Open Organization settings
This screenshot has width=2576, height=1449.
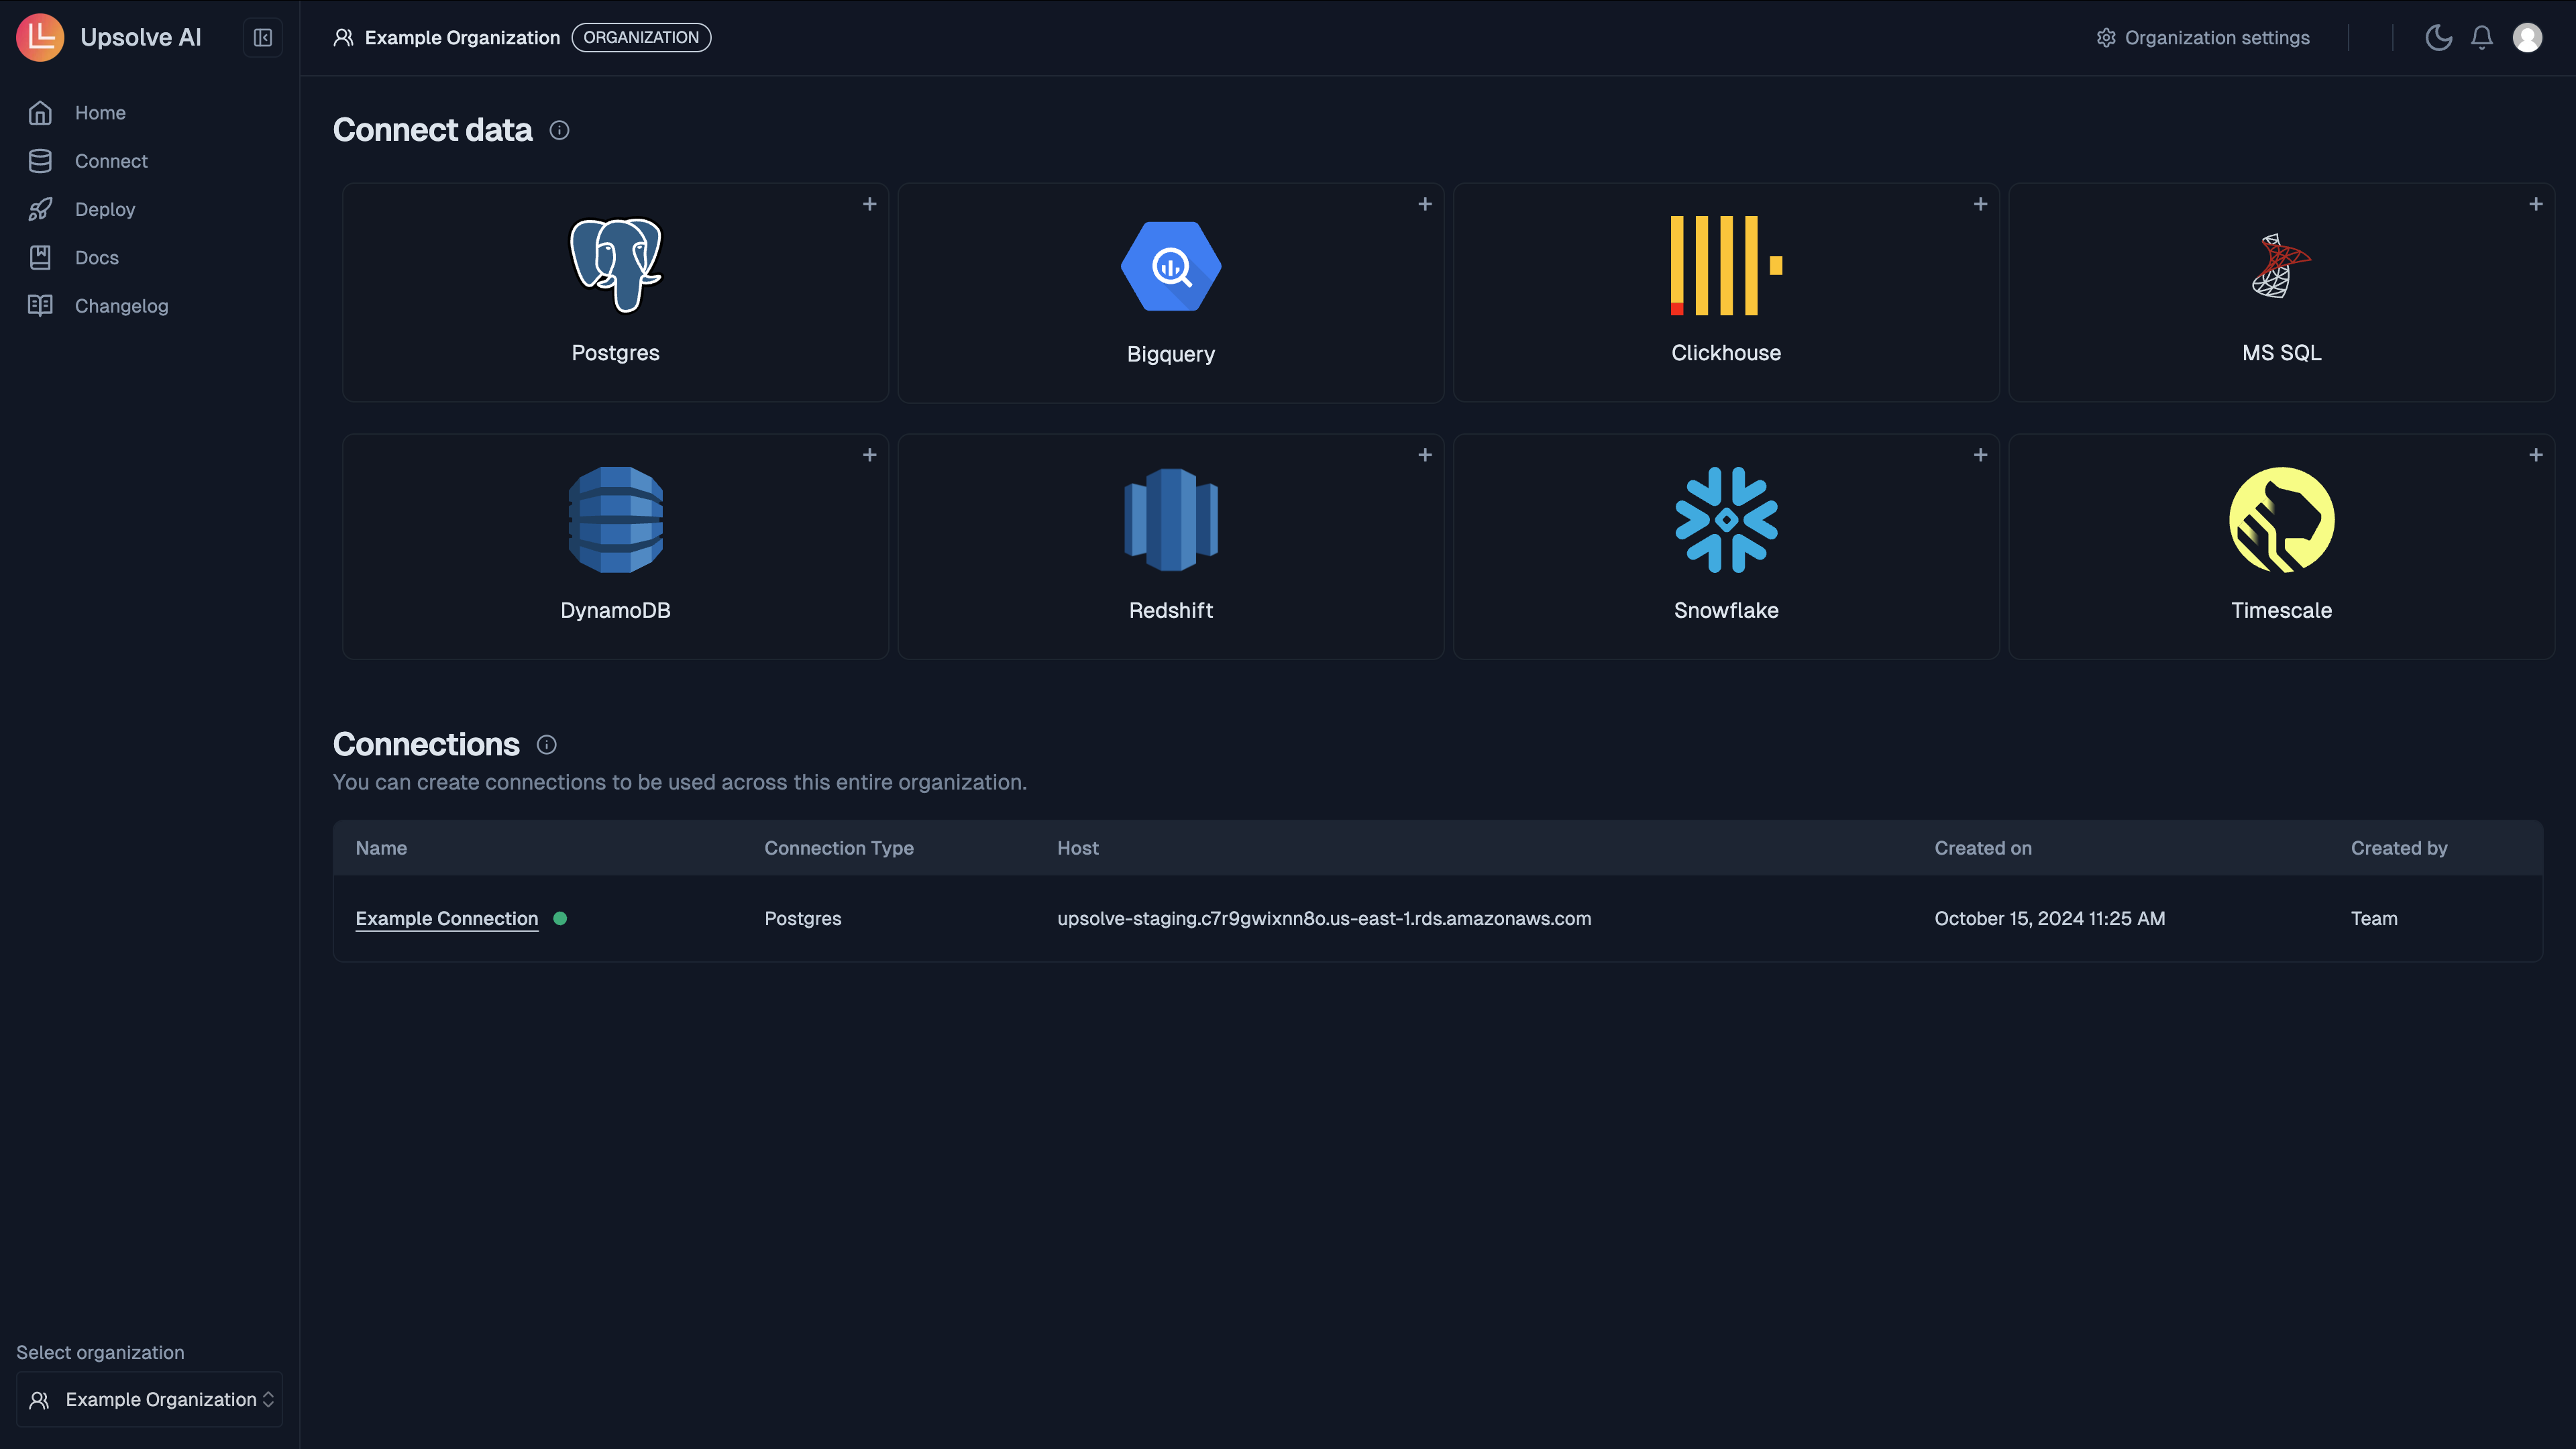point(2203,37)
